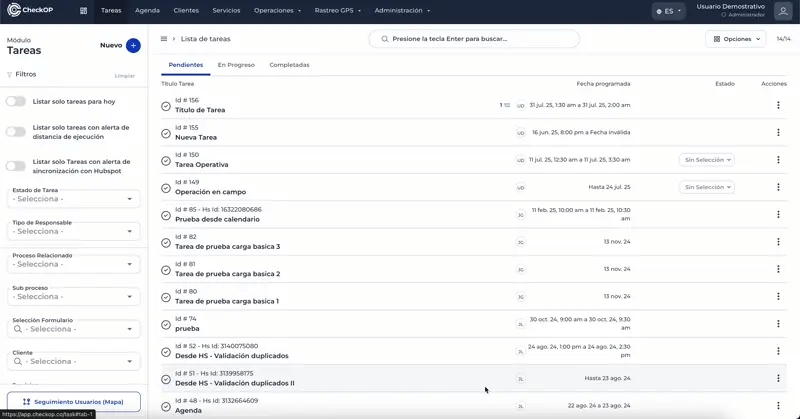Open actions menu for carga basica 1
The width and height of the screenshot is (800, 419).
point(778,297)
